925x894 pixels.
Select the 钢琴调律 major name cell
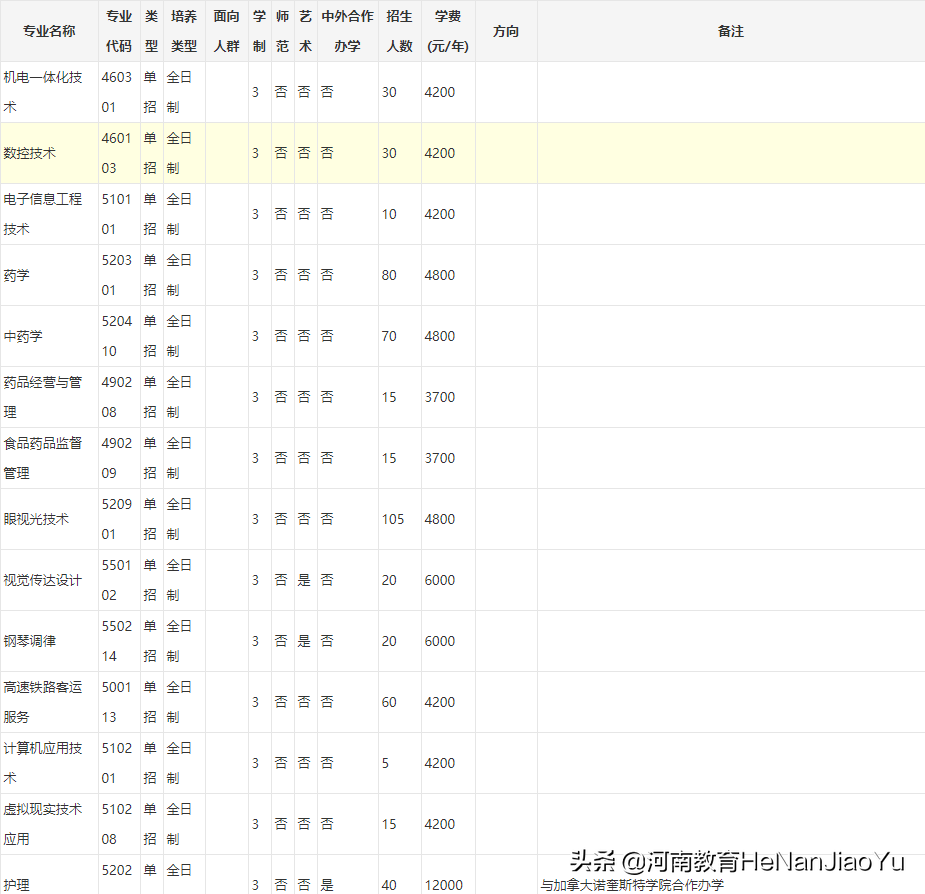click(30, 641)
